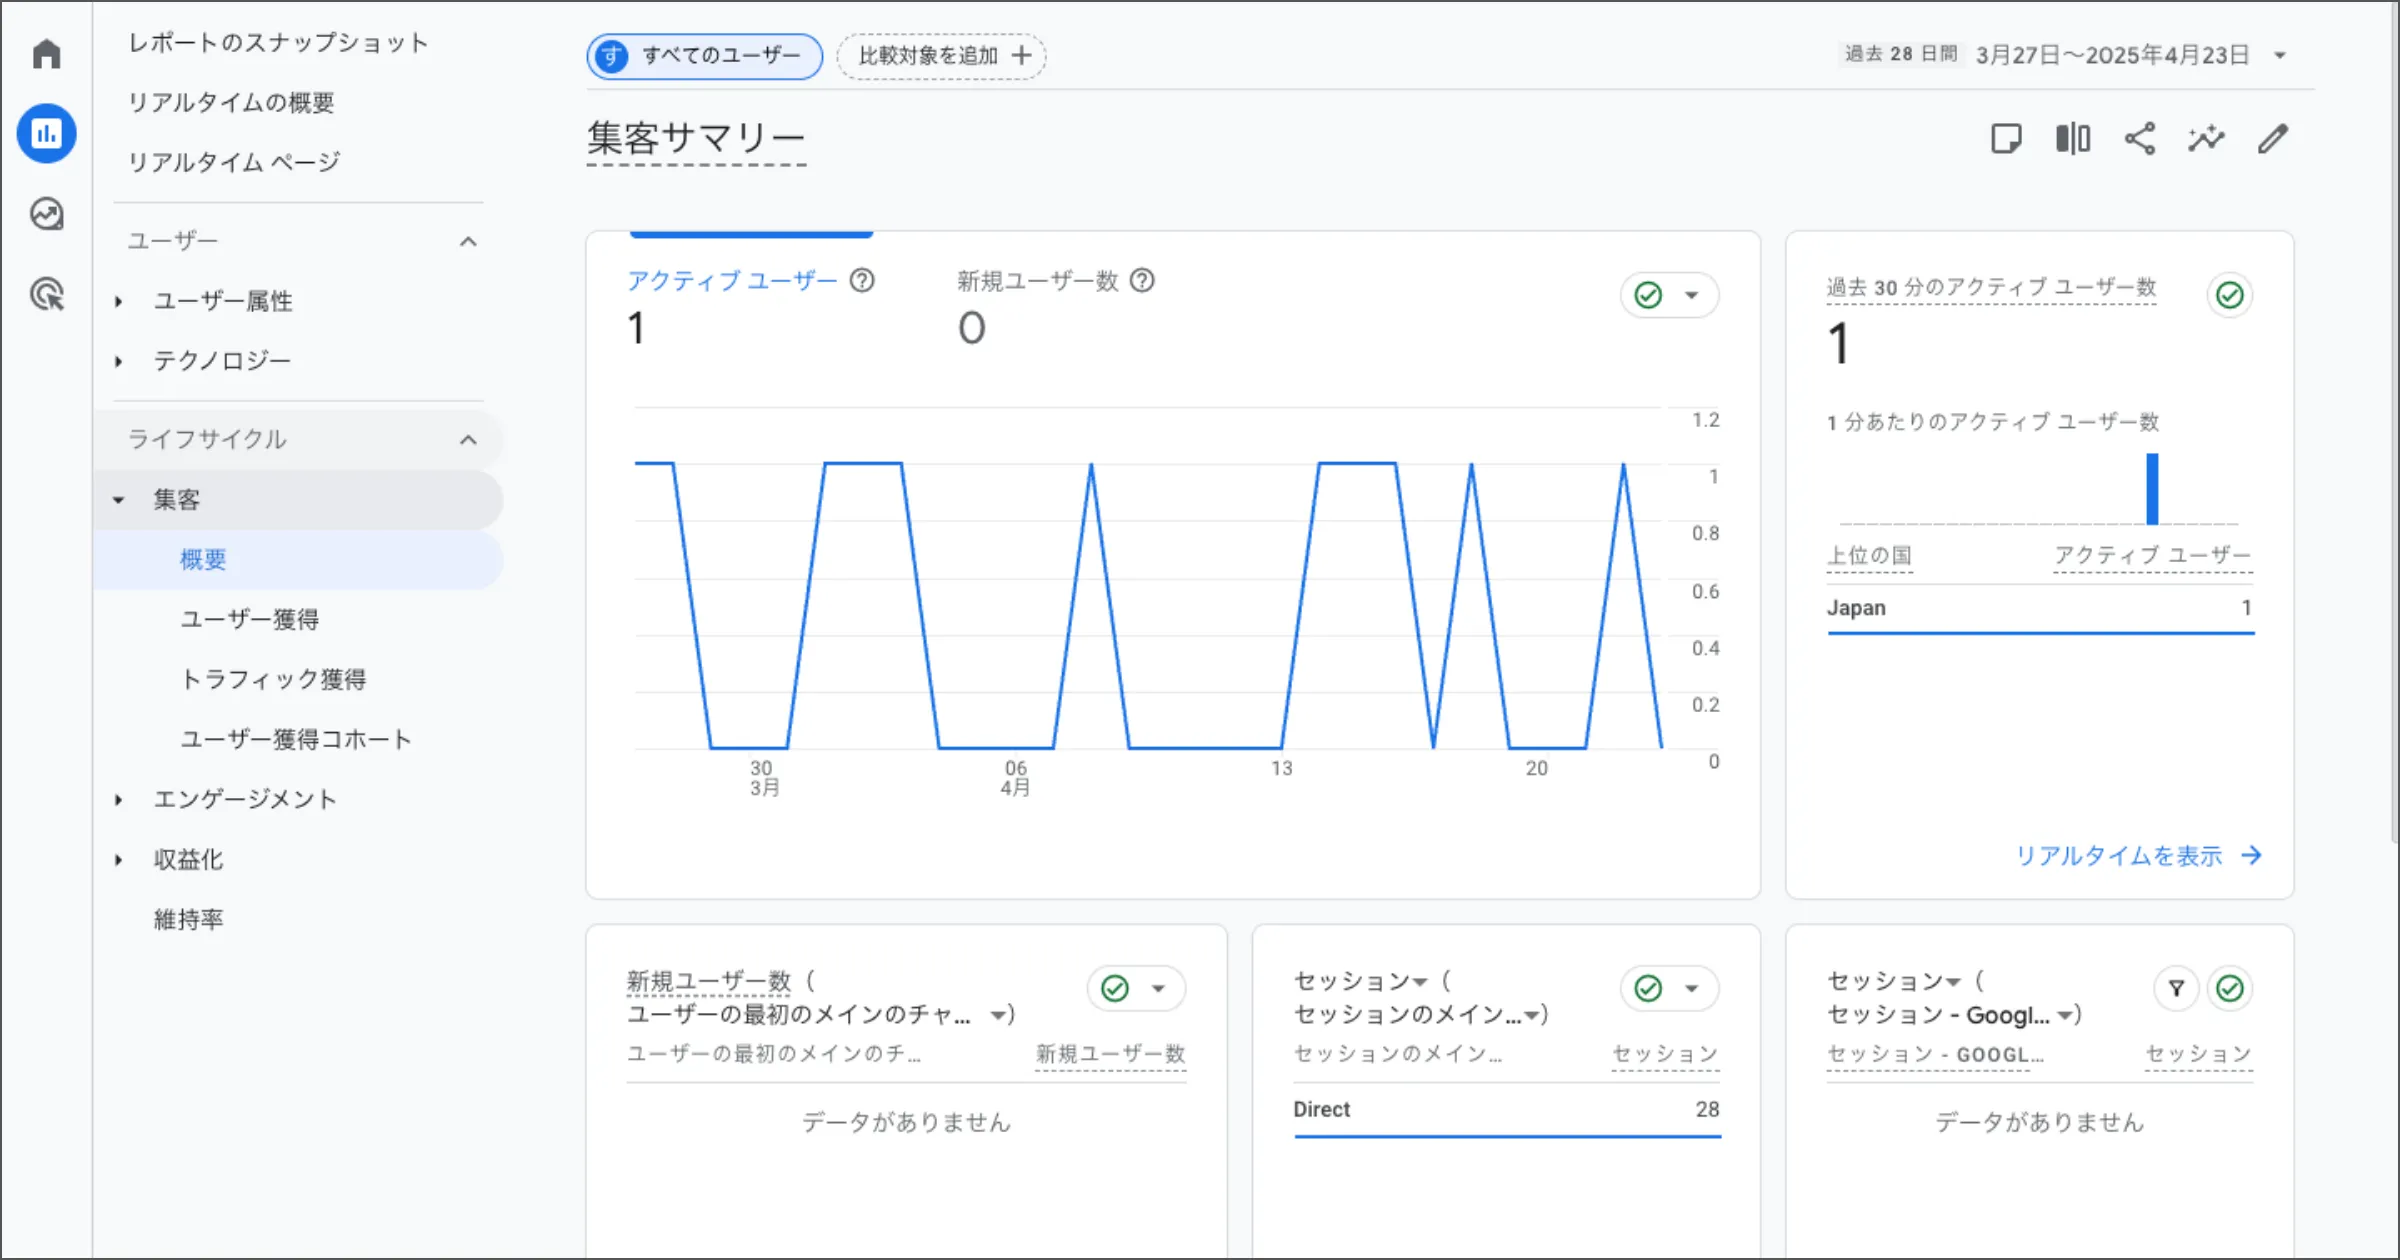
Task: Click the Japan country row
Action: click(2040, 608)
